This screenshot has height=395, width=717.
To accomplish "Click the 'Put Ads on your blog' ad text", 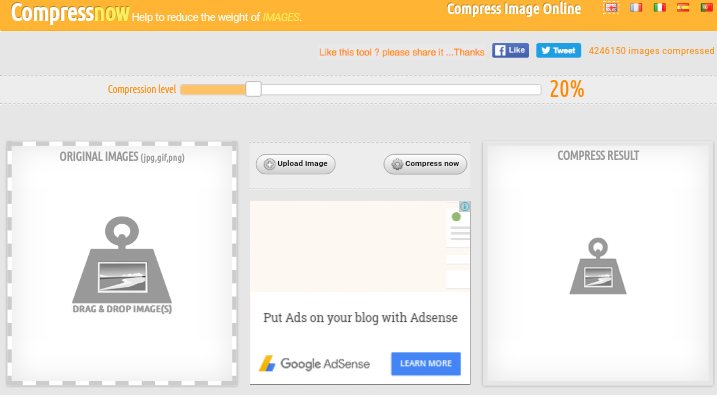I will coord(360,318).
